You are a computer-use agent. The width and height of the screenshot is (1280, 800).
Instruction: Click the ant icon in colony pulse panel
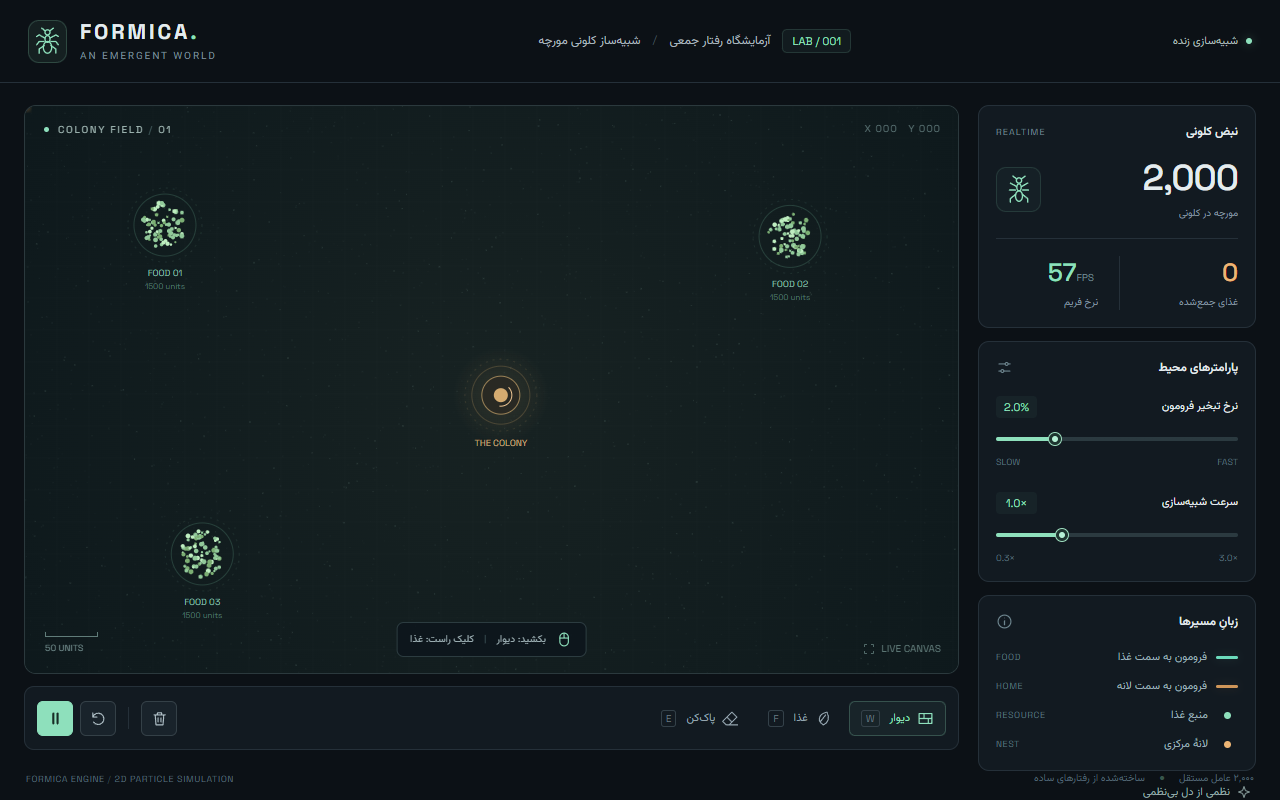click(1018, 189)
